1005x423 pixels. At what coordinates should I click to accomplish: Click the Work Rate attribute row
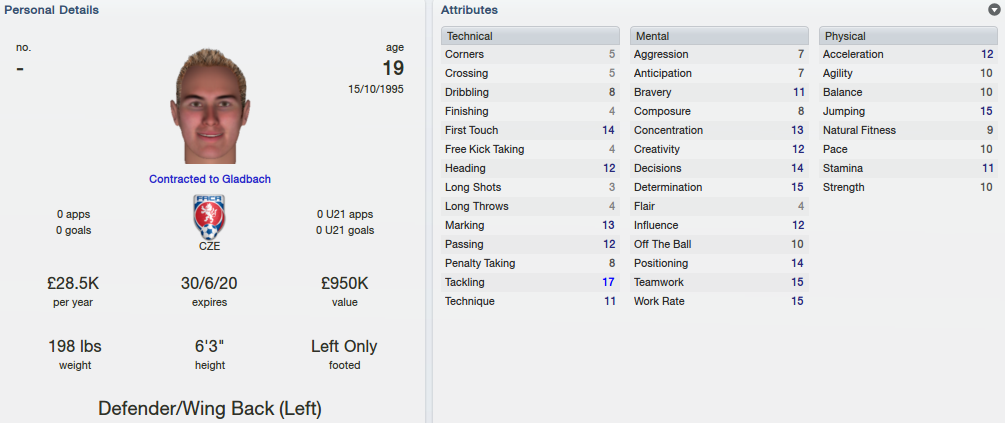(719, 301)
